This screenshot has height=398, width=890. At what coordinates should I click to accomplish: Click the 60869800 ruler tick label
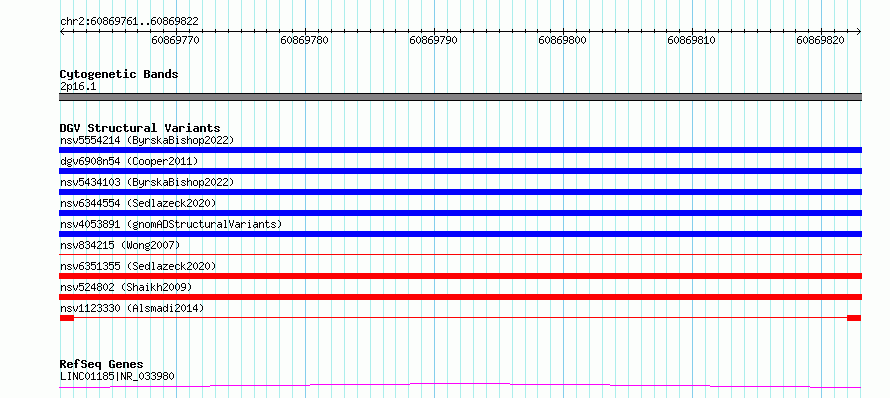562,40
